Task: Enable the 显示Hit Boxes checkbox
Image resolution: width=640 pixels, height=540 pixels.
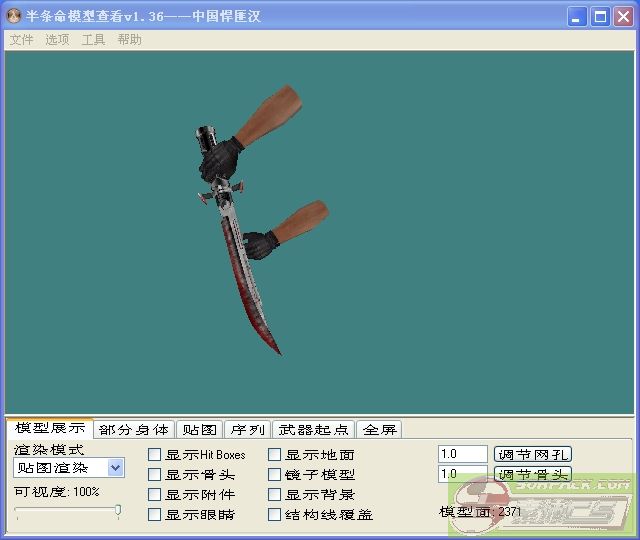Action: coord(155,455)
